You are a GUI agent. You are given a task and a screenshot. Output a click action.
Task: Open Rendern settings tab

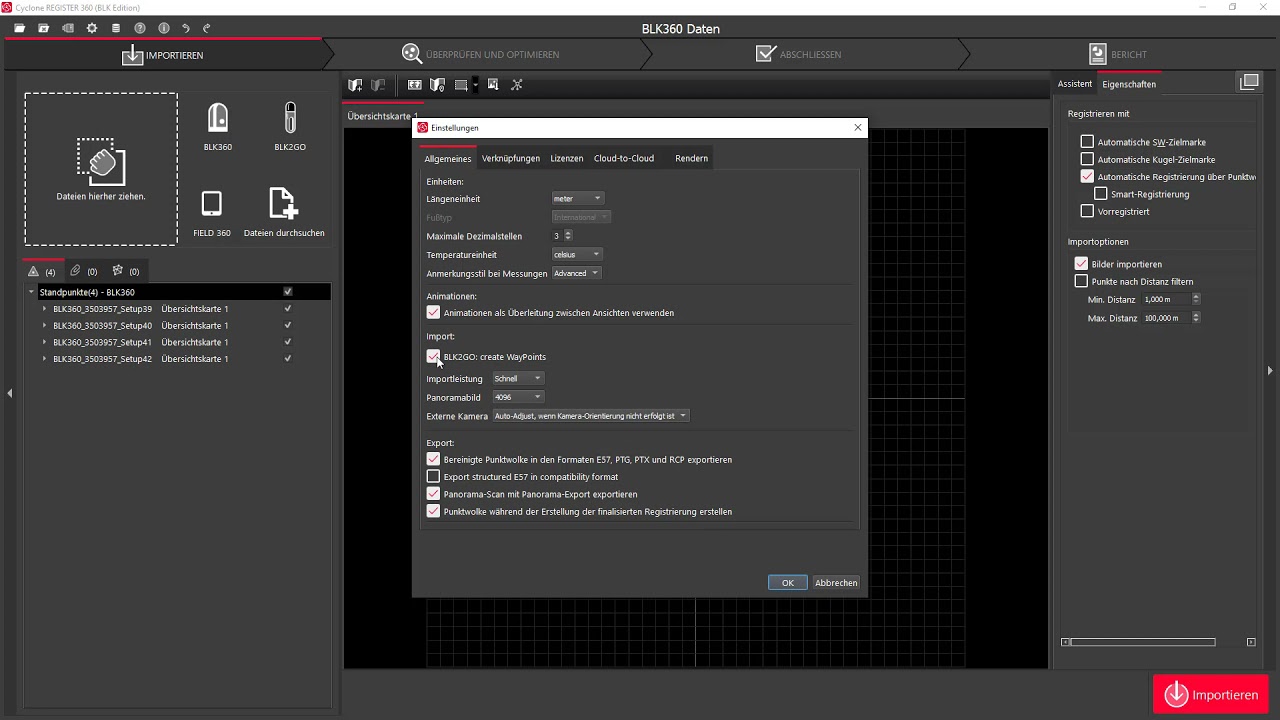691,158
